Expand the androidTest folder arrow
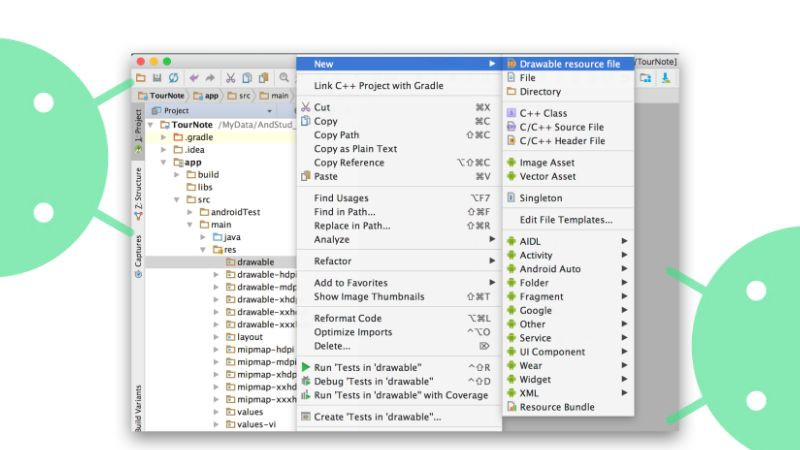The image size is (800, 450). coord(190,212)
